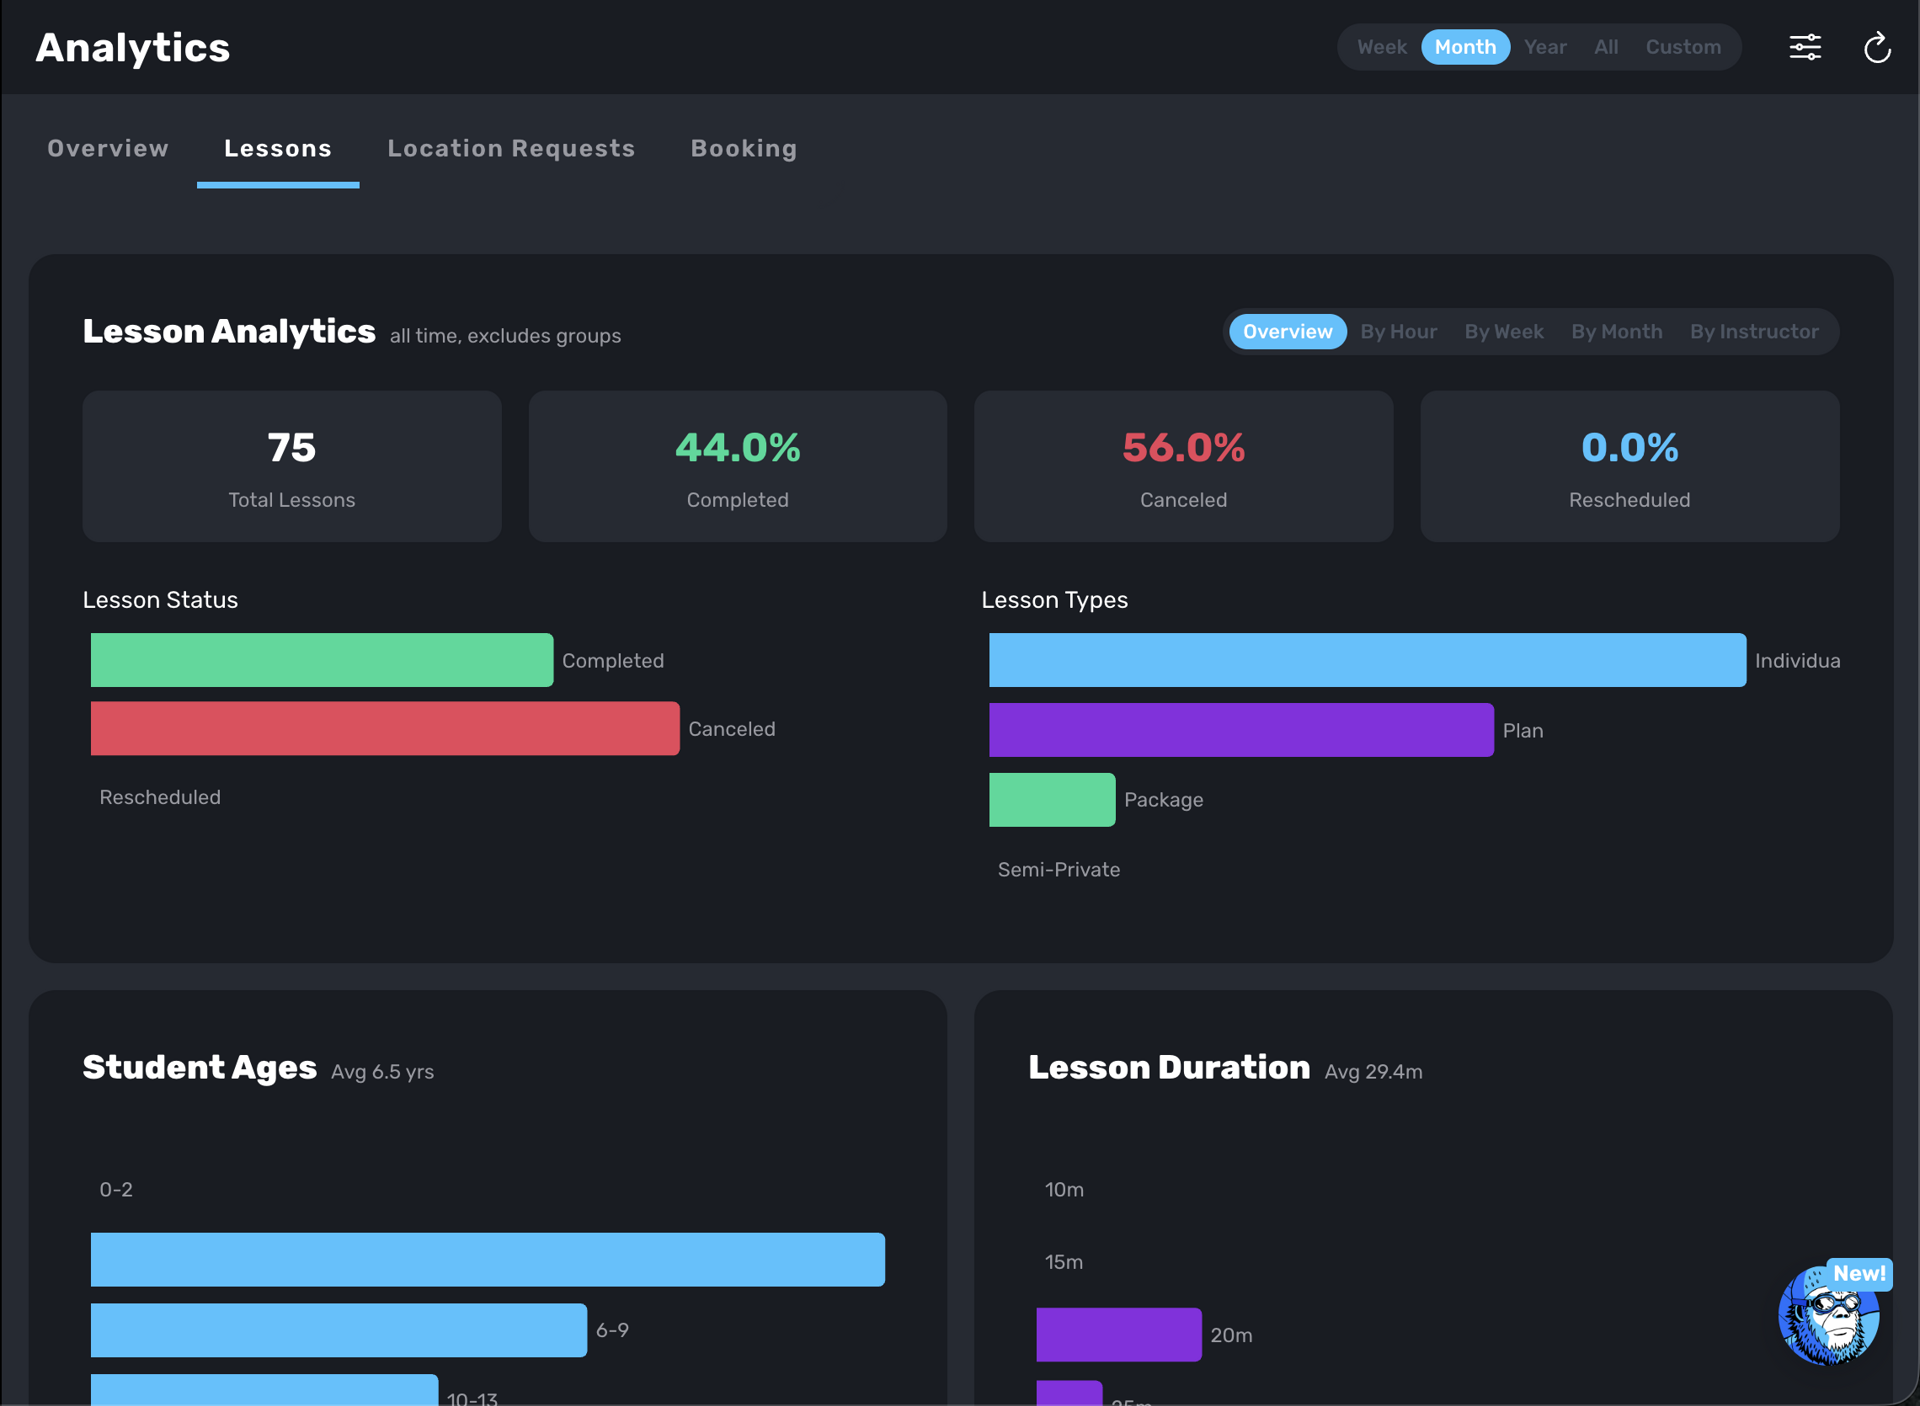The width and height of the screenshot is (1920, 1406).
Task: Select the Month time range
Action: [1465, 47]
